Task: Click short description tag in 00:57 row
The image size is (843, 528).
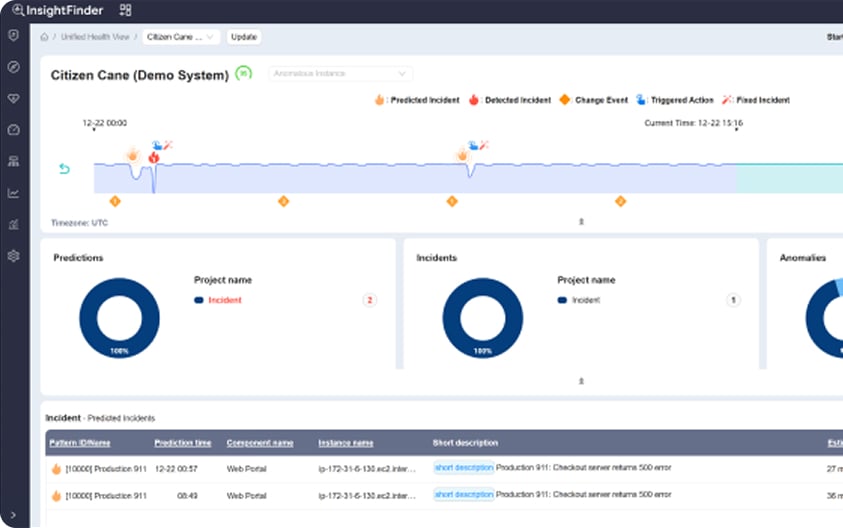Action: (x=464, y=468)
